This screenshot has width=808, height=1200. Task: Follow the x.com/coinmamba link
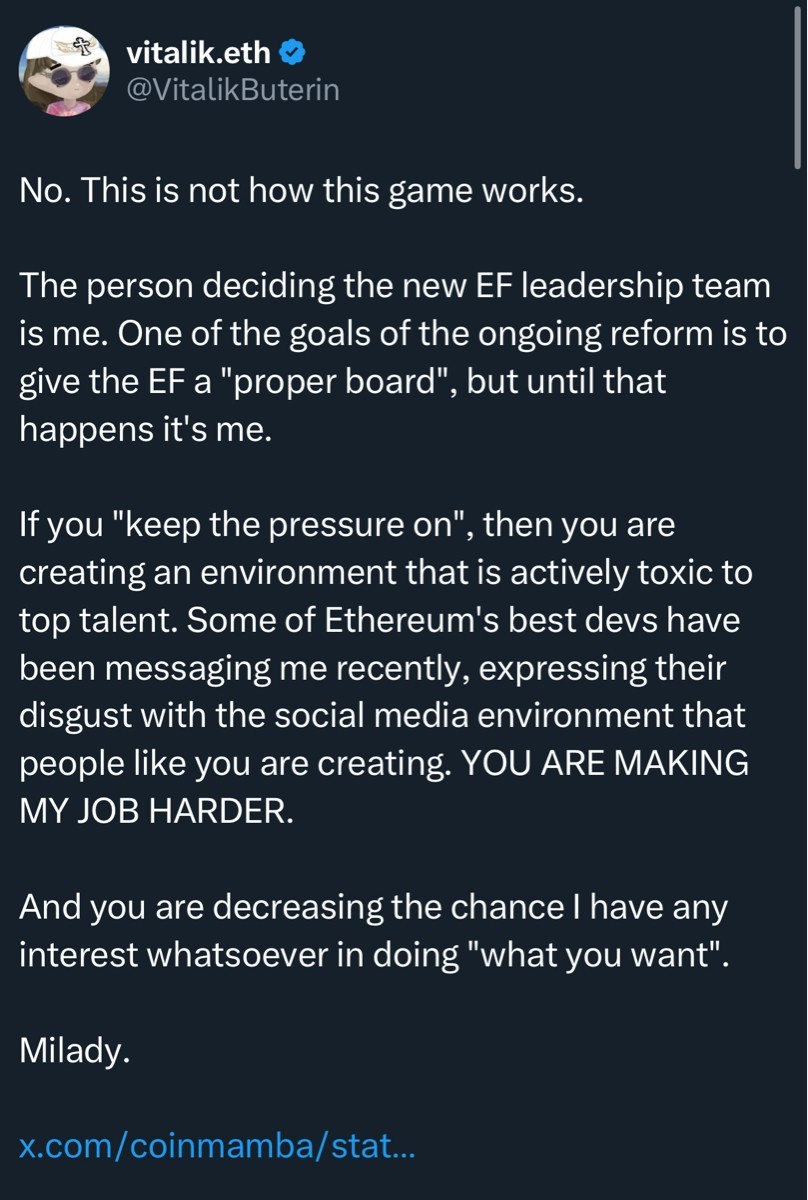[x=217, y=1146]
